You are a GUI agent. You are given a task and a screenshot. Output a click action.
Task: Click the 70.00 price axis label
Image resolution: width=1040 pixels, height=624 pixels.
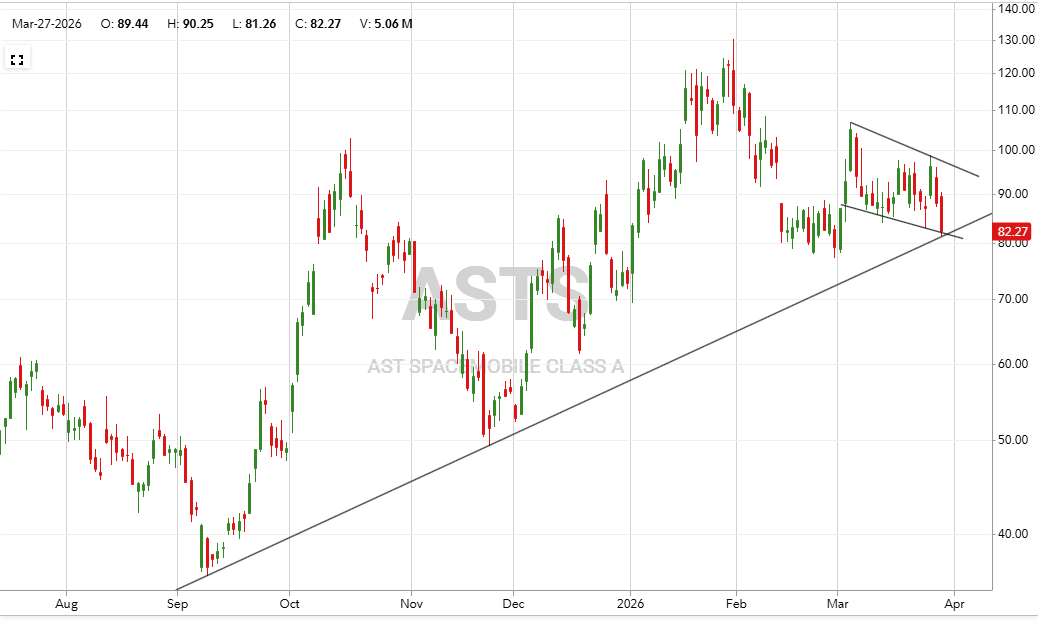[x=1013, y=299]
